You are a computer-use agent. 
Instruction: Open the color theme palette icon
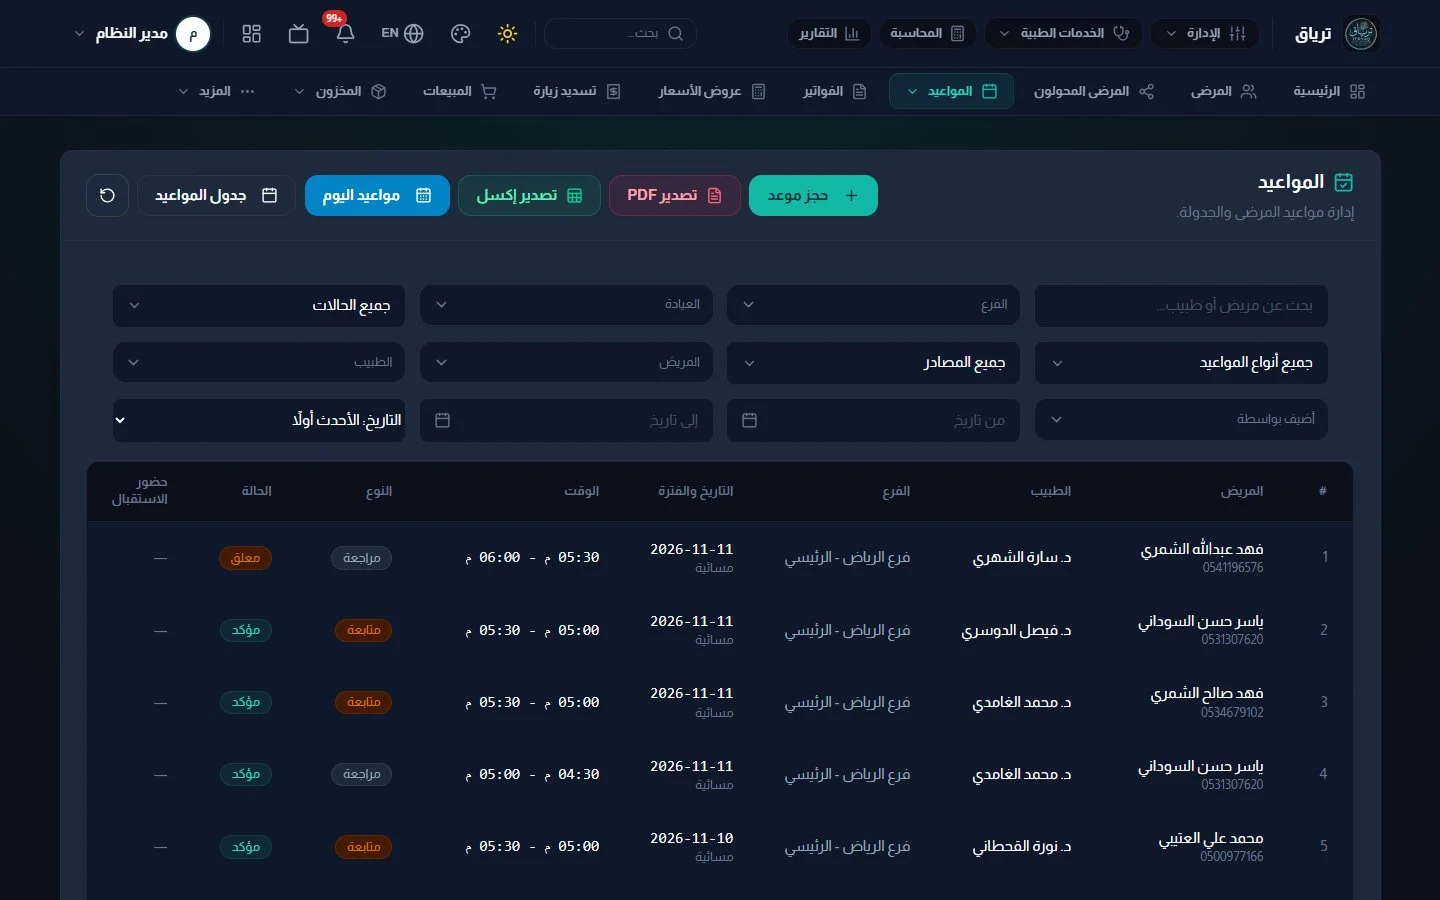click(460, 34)
